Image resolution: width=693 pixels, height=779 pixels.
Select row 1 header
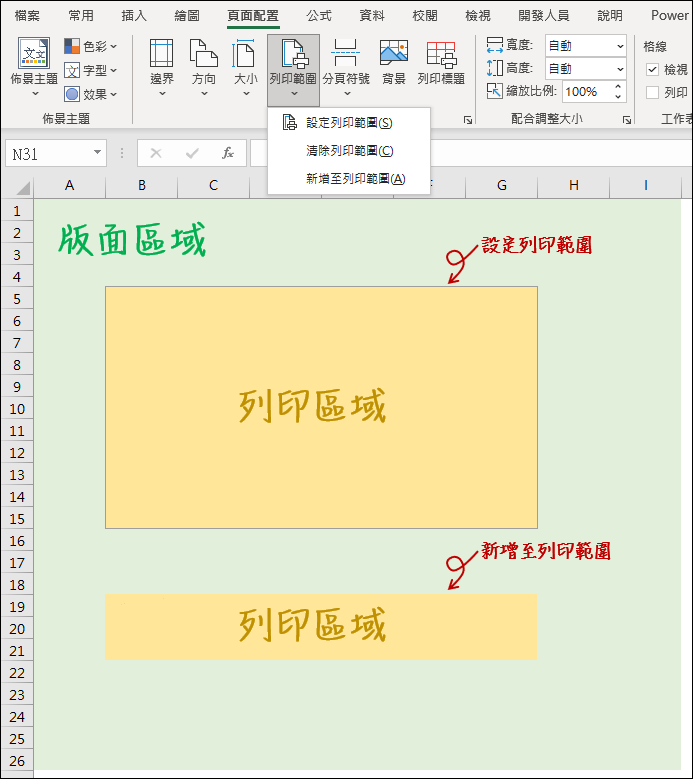tap(17, 211)
